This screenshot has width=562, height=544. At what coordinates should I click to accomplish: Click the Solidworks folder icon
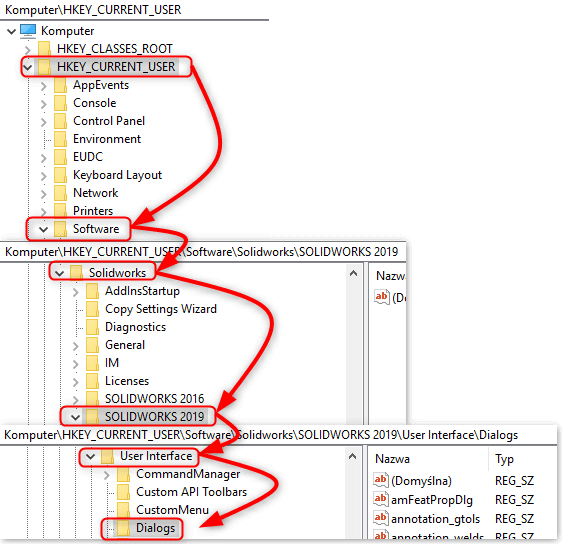tap(76, 273)
